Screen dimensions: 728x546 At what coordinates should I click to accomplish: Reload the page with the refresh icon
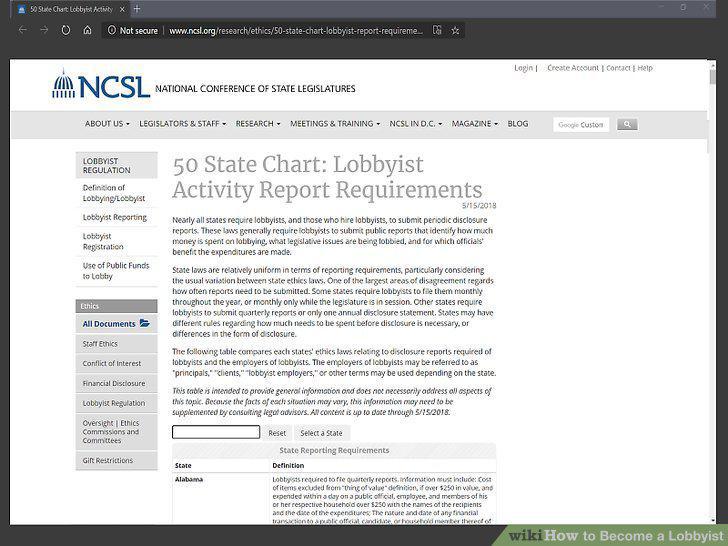(66, 30)
